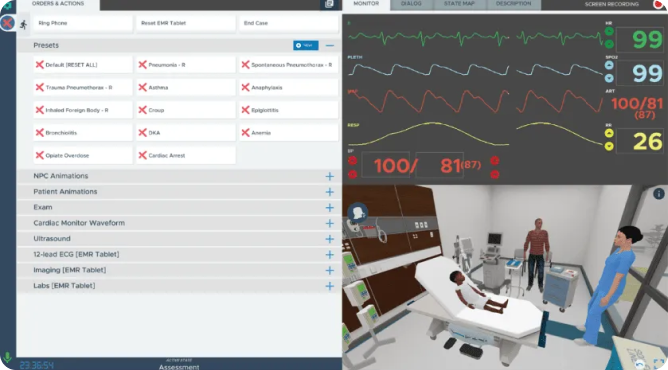Click the copy icon beside Orders & Actions

click(329, 4)
